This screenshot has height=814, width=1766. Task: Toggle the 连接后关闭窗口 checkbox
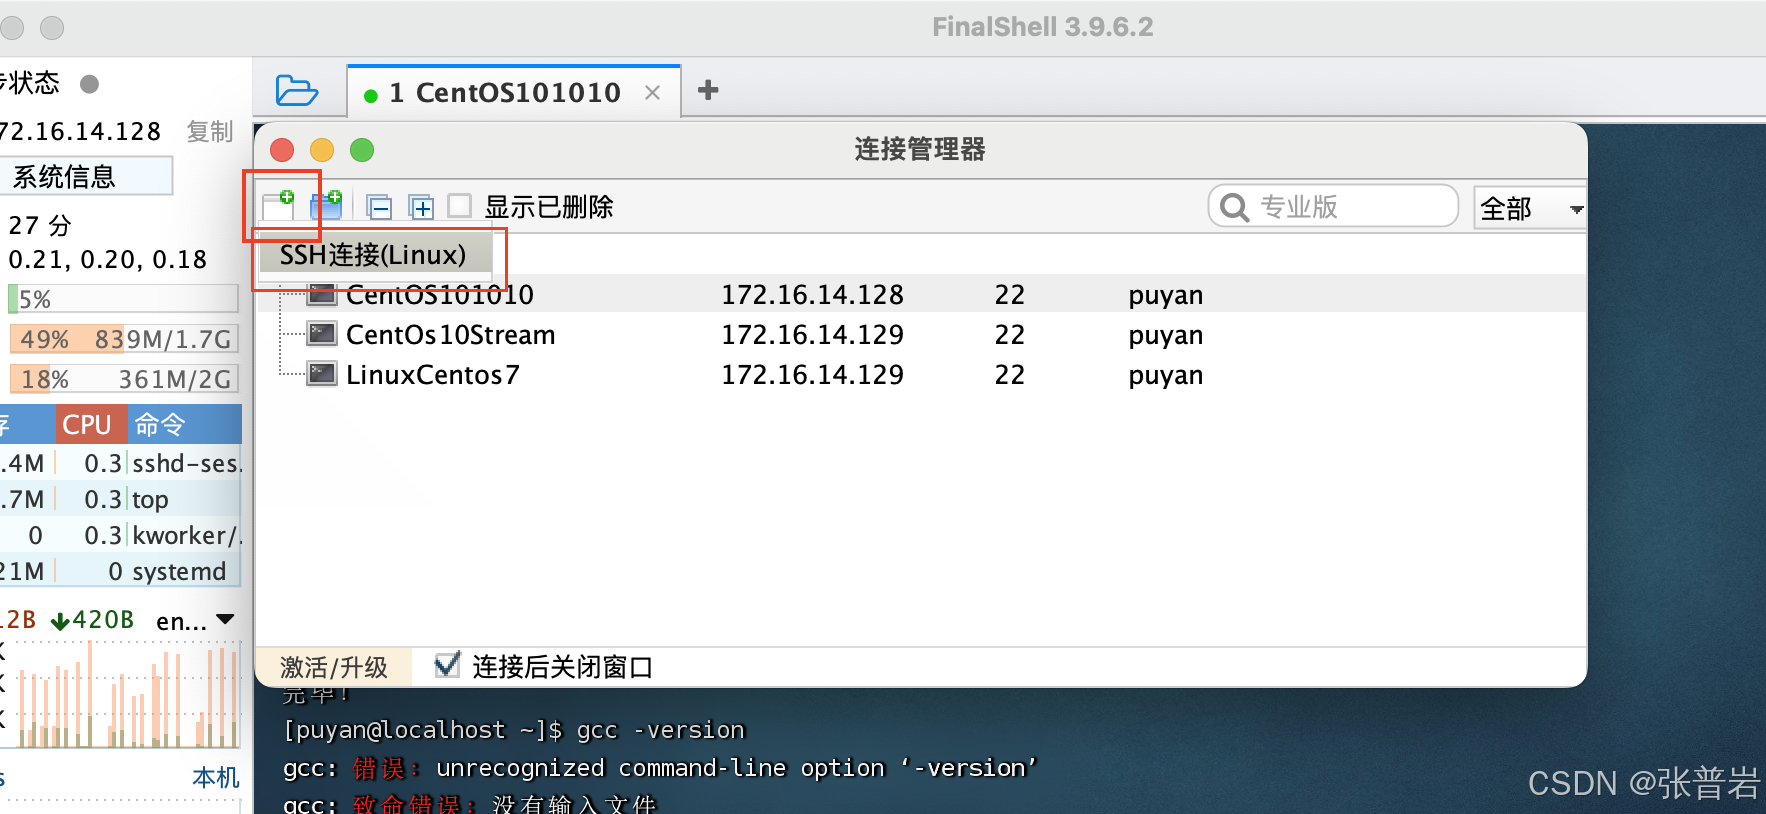pyautogui.click(x=448, y=665)
